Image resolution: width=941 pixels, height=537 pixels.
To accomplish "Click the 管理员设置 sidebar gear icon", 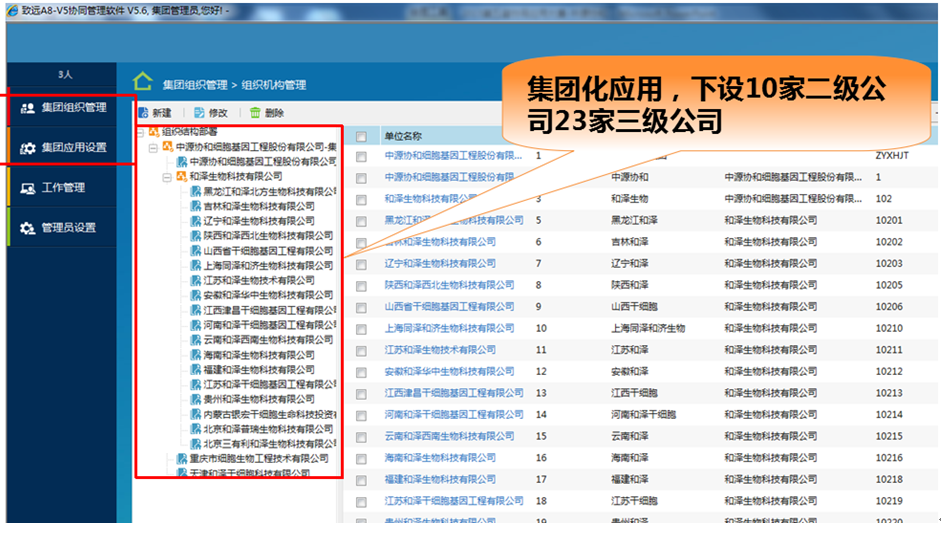I will pos(28,228).
